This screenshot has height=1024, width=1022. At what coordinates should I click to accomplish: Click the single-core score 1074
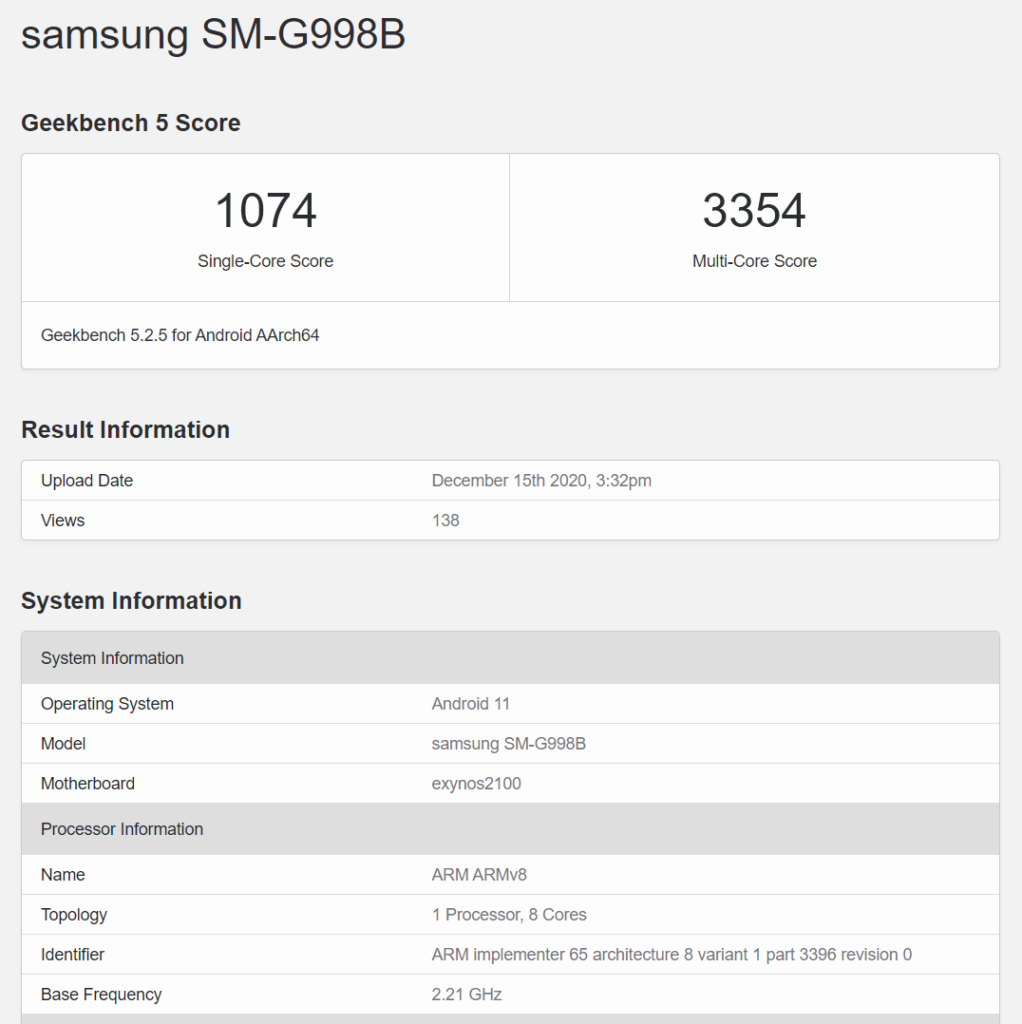coord(266,210)
